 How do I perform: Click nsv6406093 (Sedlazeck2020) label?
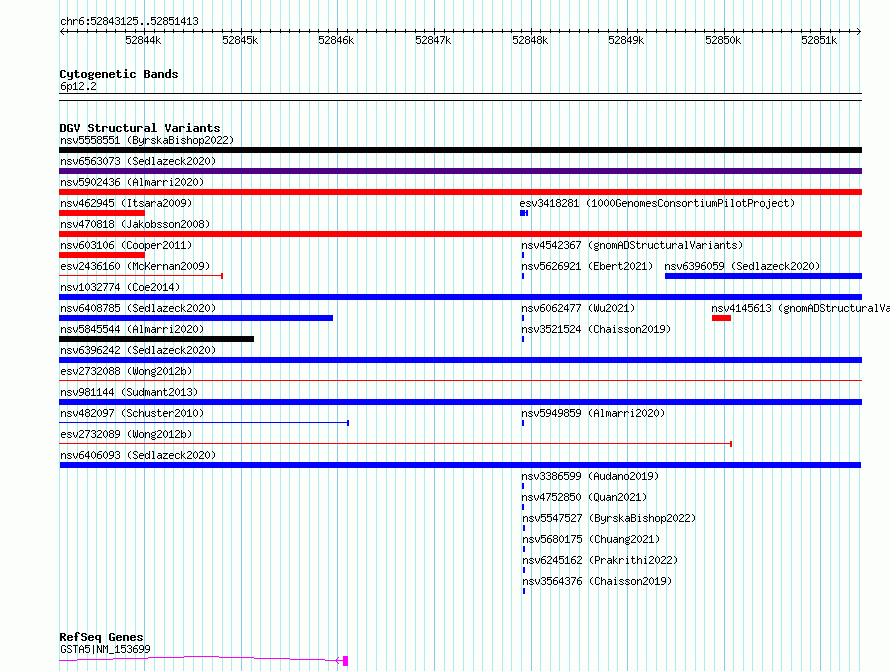point(138,455)
